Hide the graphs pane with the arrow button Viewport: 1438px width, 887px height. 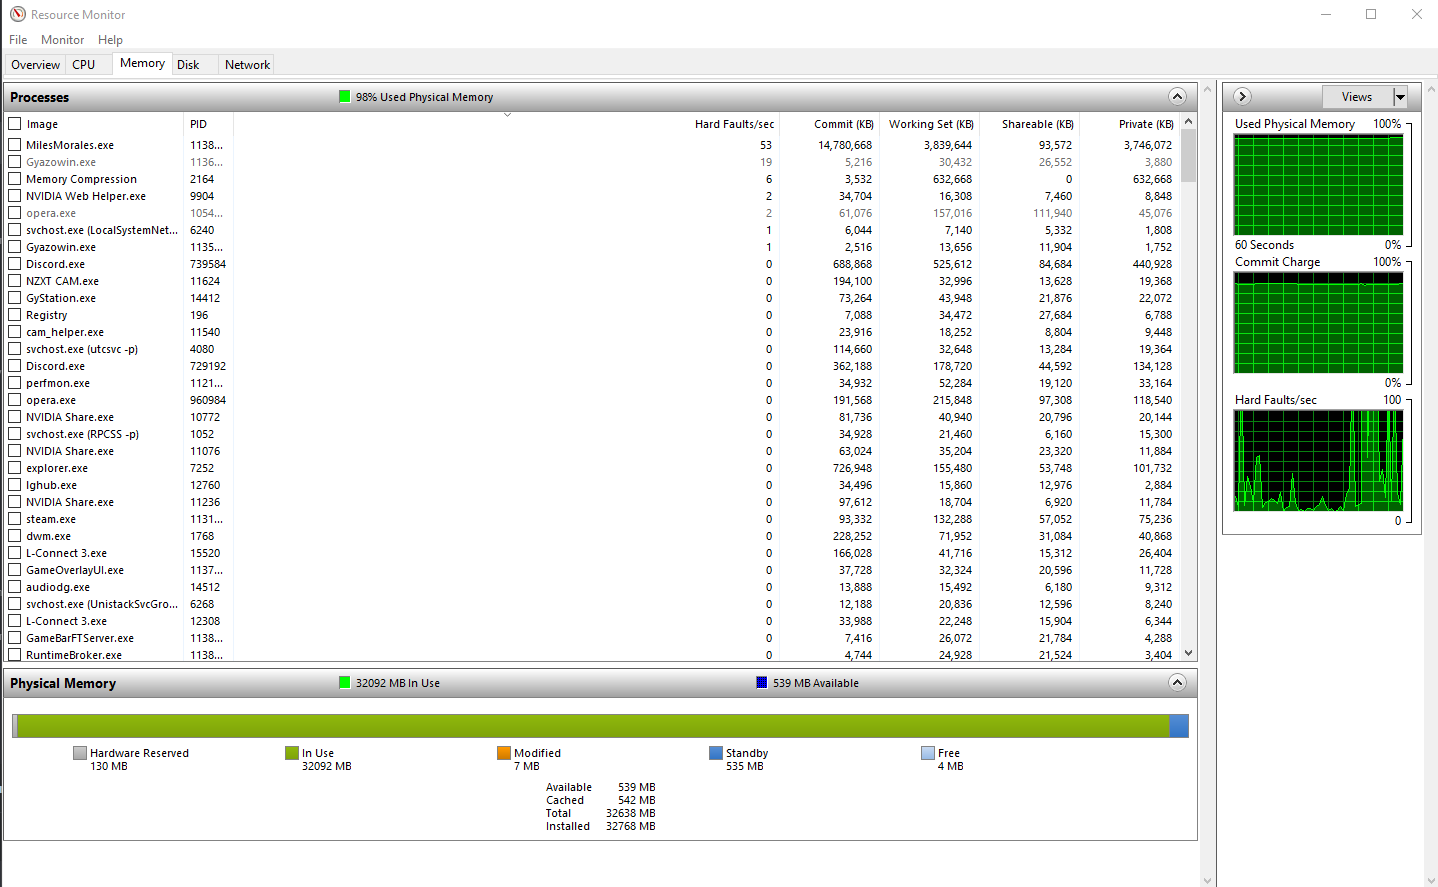pos(1241,96)
